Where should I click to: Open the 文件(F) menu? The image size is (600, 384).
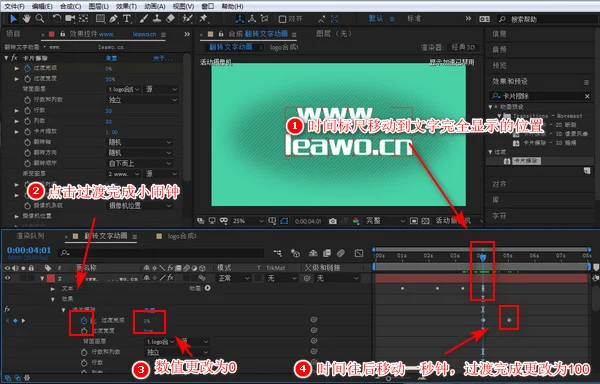14,6
